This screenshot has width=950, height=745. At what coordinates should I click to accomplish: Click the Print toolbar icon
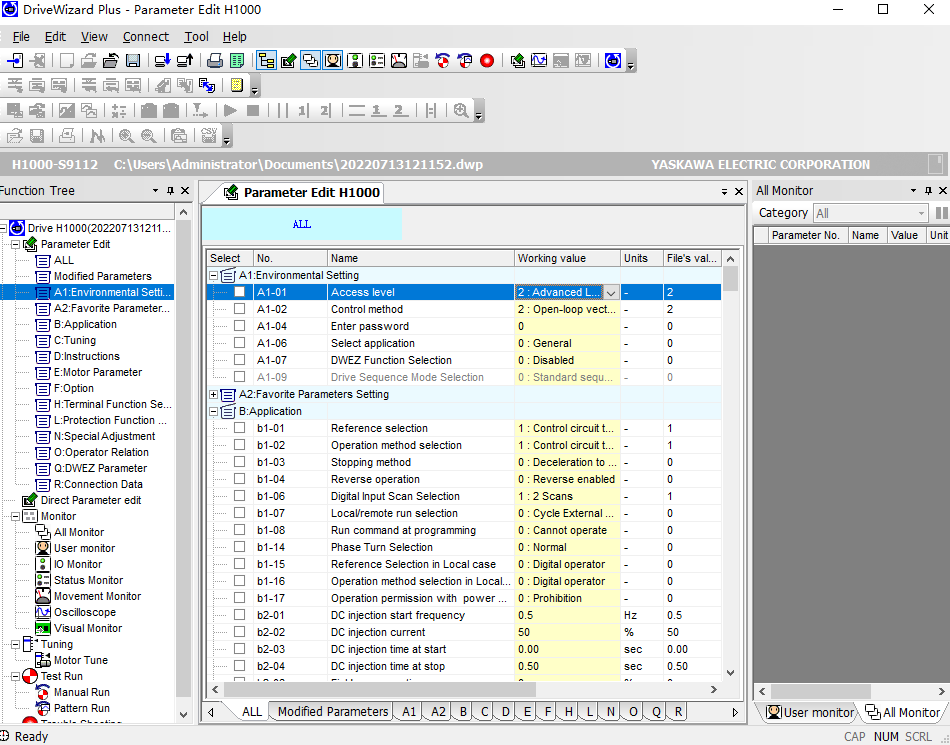(x=214, y=61)
